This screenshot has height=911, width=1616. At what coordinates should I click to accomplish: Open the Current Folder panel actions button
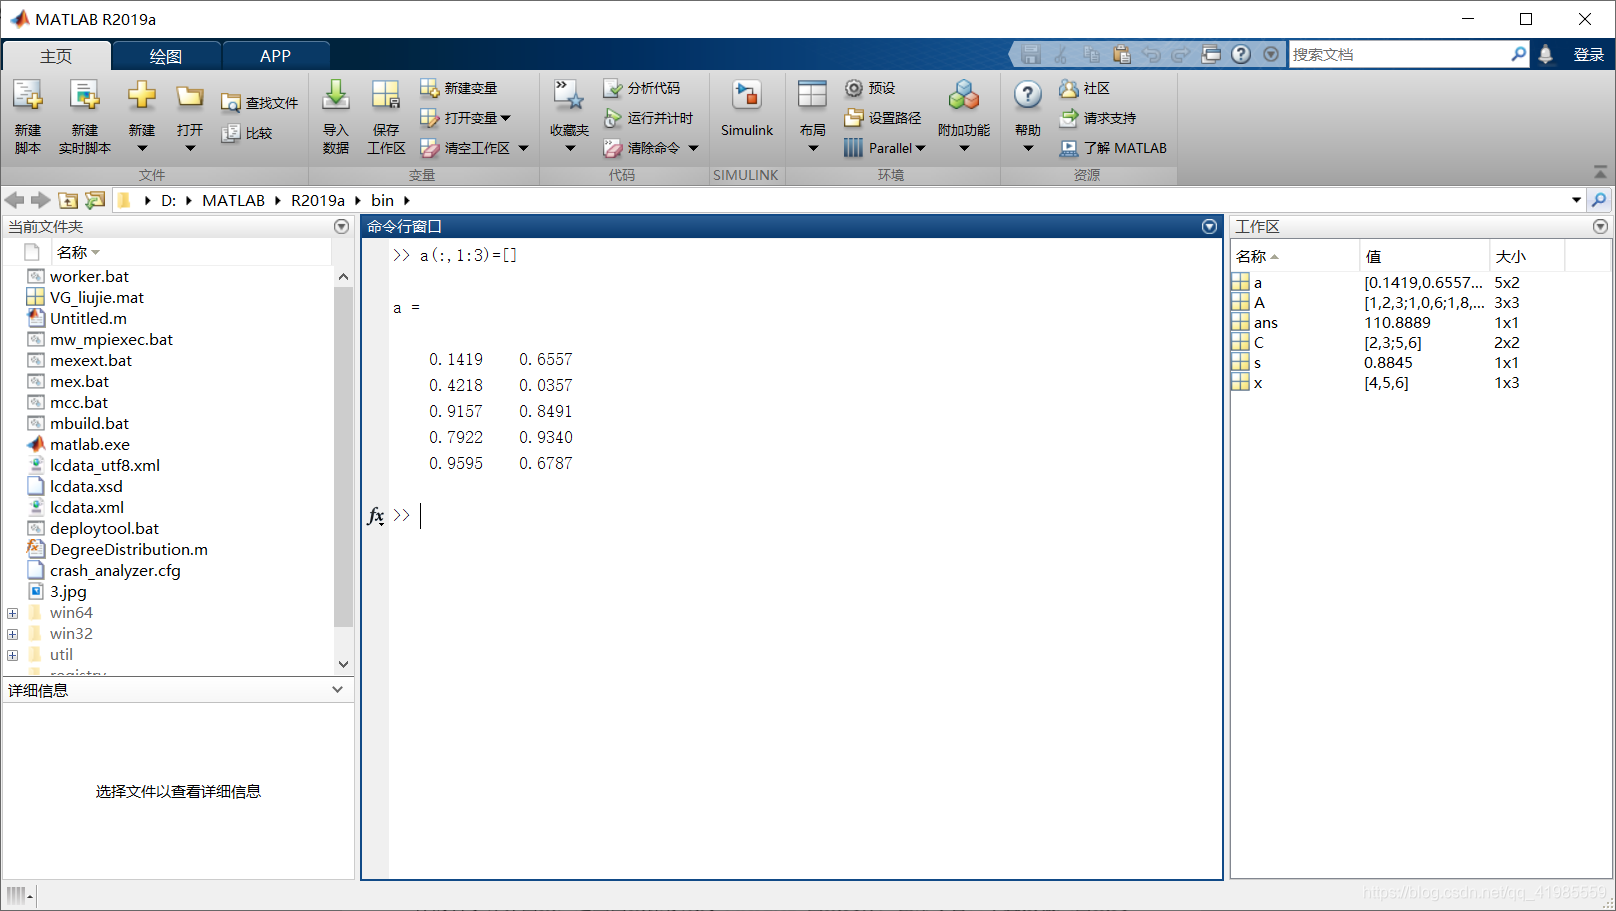pos(341,227)
